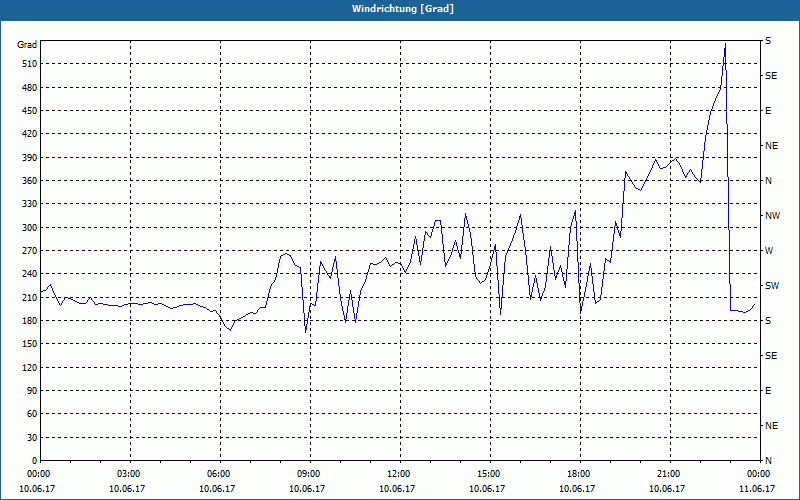Screen dimensions: 800x500
Task: Click the "0" left-axis value
Action: click(34, 461)
